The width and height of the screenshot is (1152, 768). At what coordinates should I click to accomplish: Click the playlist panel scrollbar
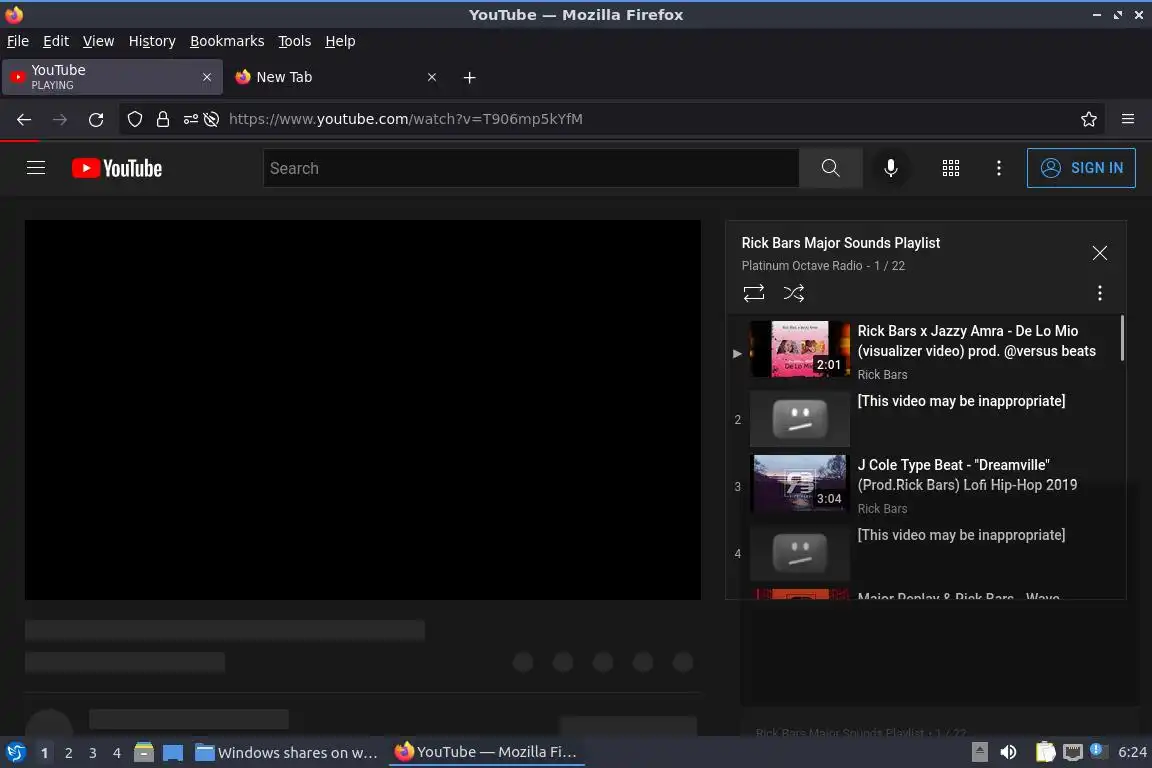point(1122,338)
